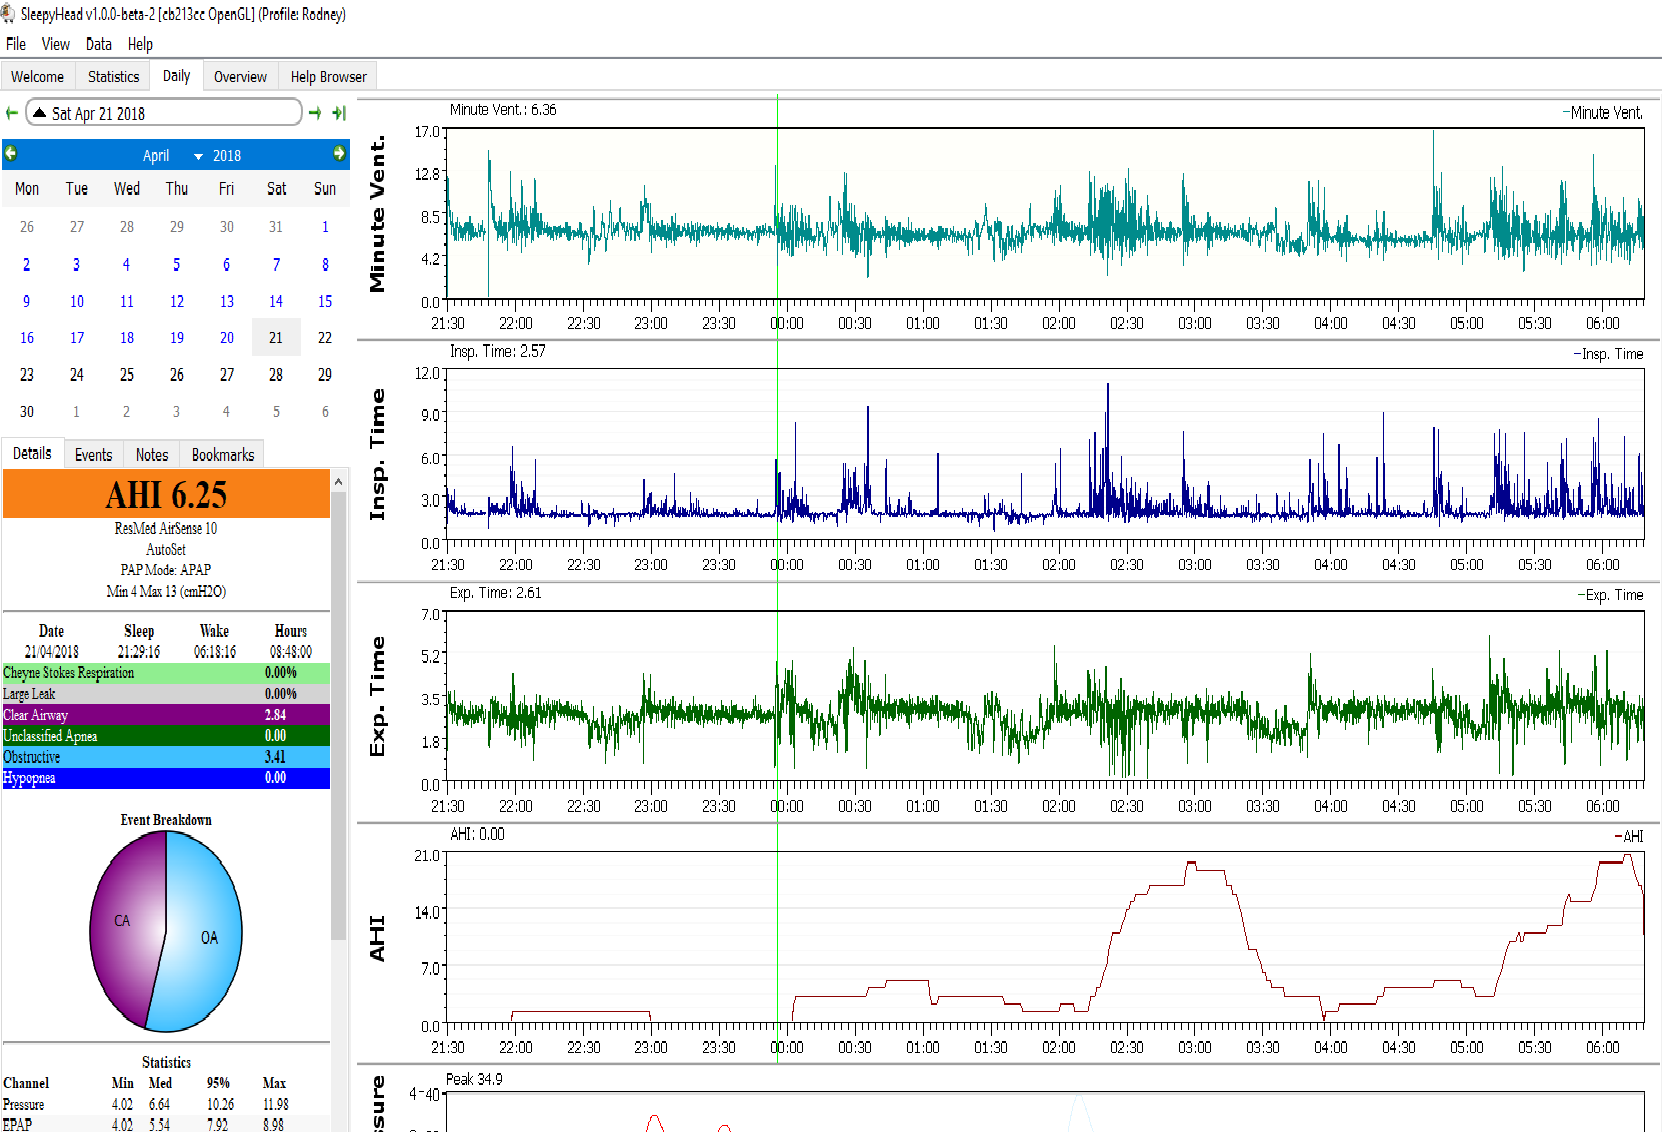The image size is (1662, 1132).
Task: Click the Exp. Time vertical graph title
Action: pos(377,696)
